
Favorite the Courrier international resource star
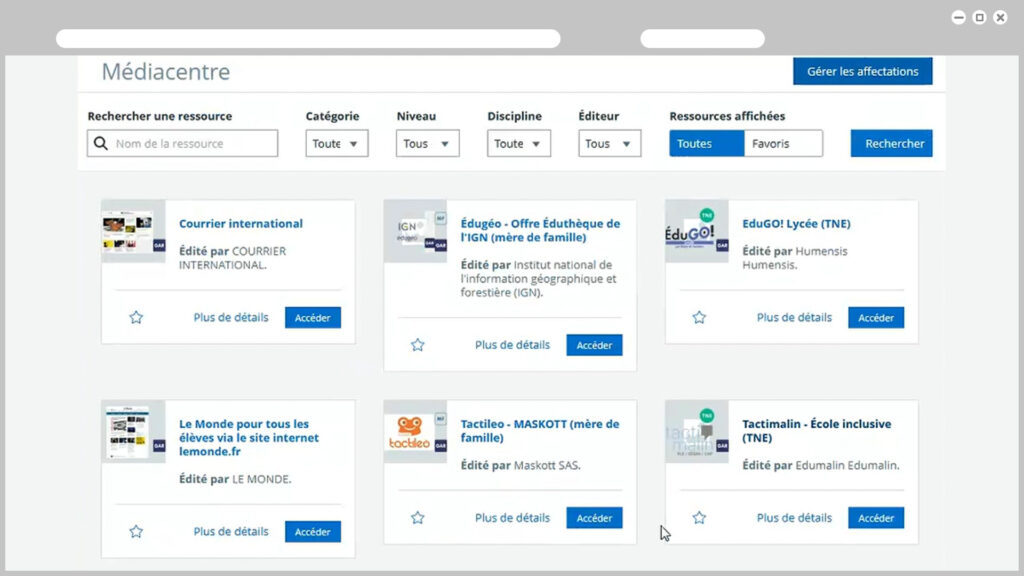tap(136, 317)
